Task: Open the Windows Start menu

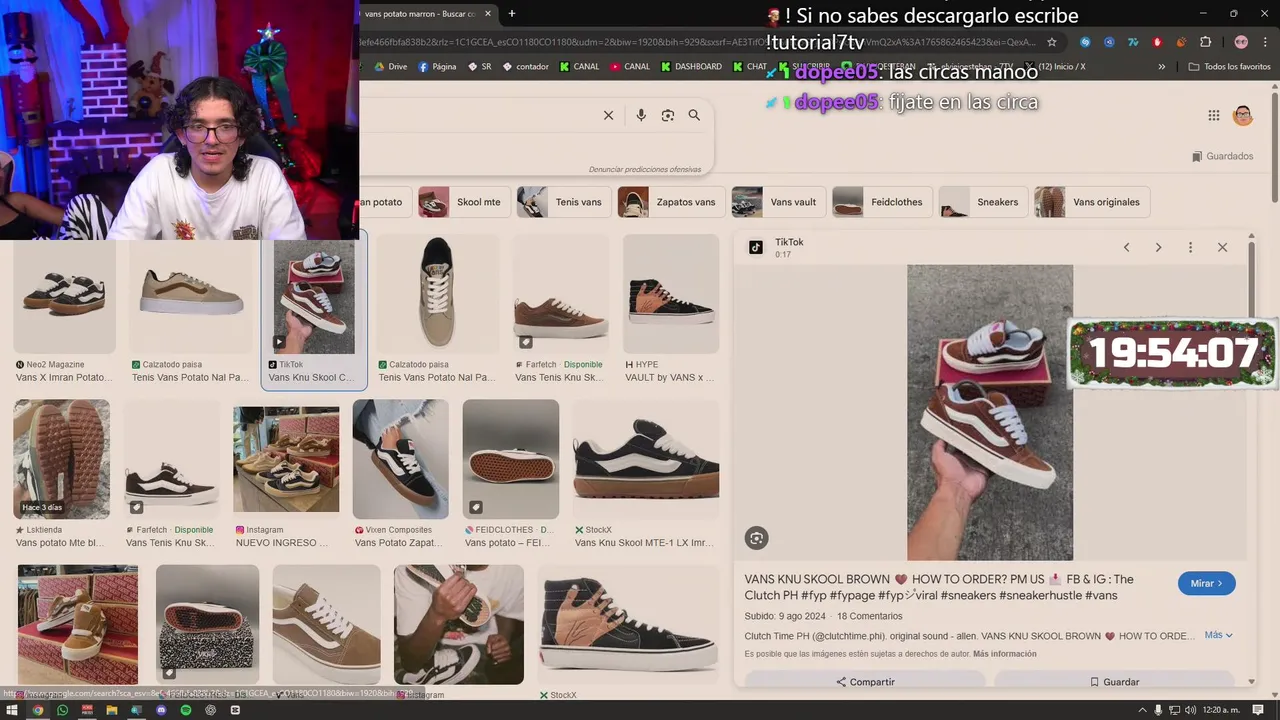Action: pyautogui.click(x=13, y=710)
